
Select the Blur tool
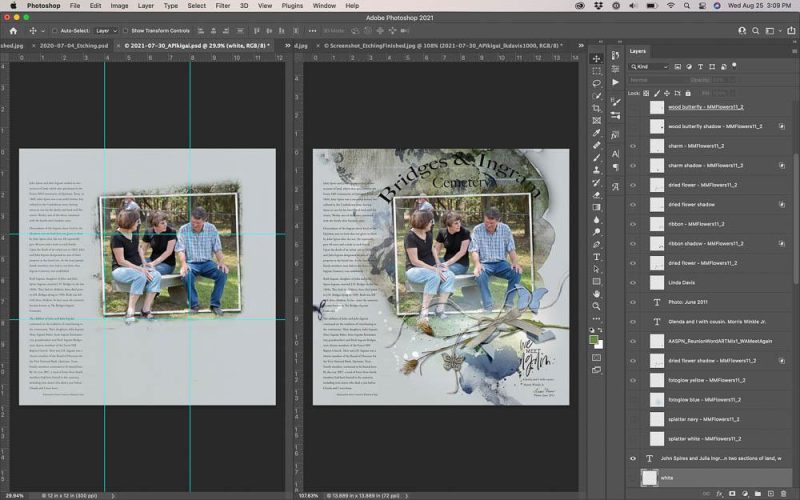point(596,219)
